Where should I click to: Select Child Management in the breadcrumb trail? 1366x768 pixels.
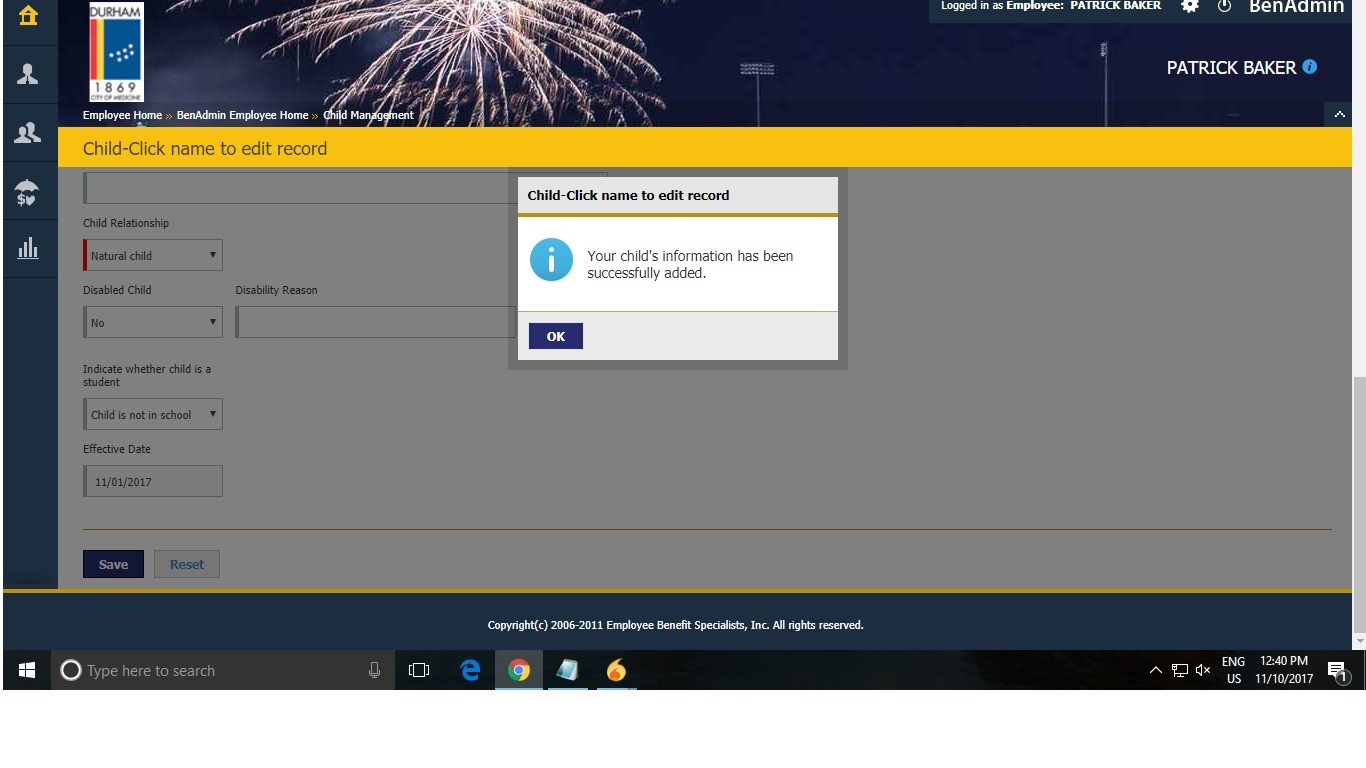(x=368, y=115)
